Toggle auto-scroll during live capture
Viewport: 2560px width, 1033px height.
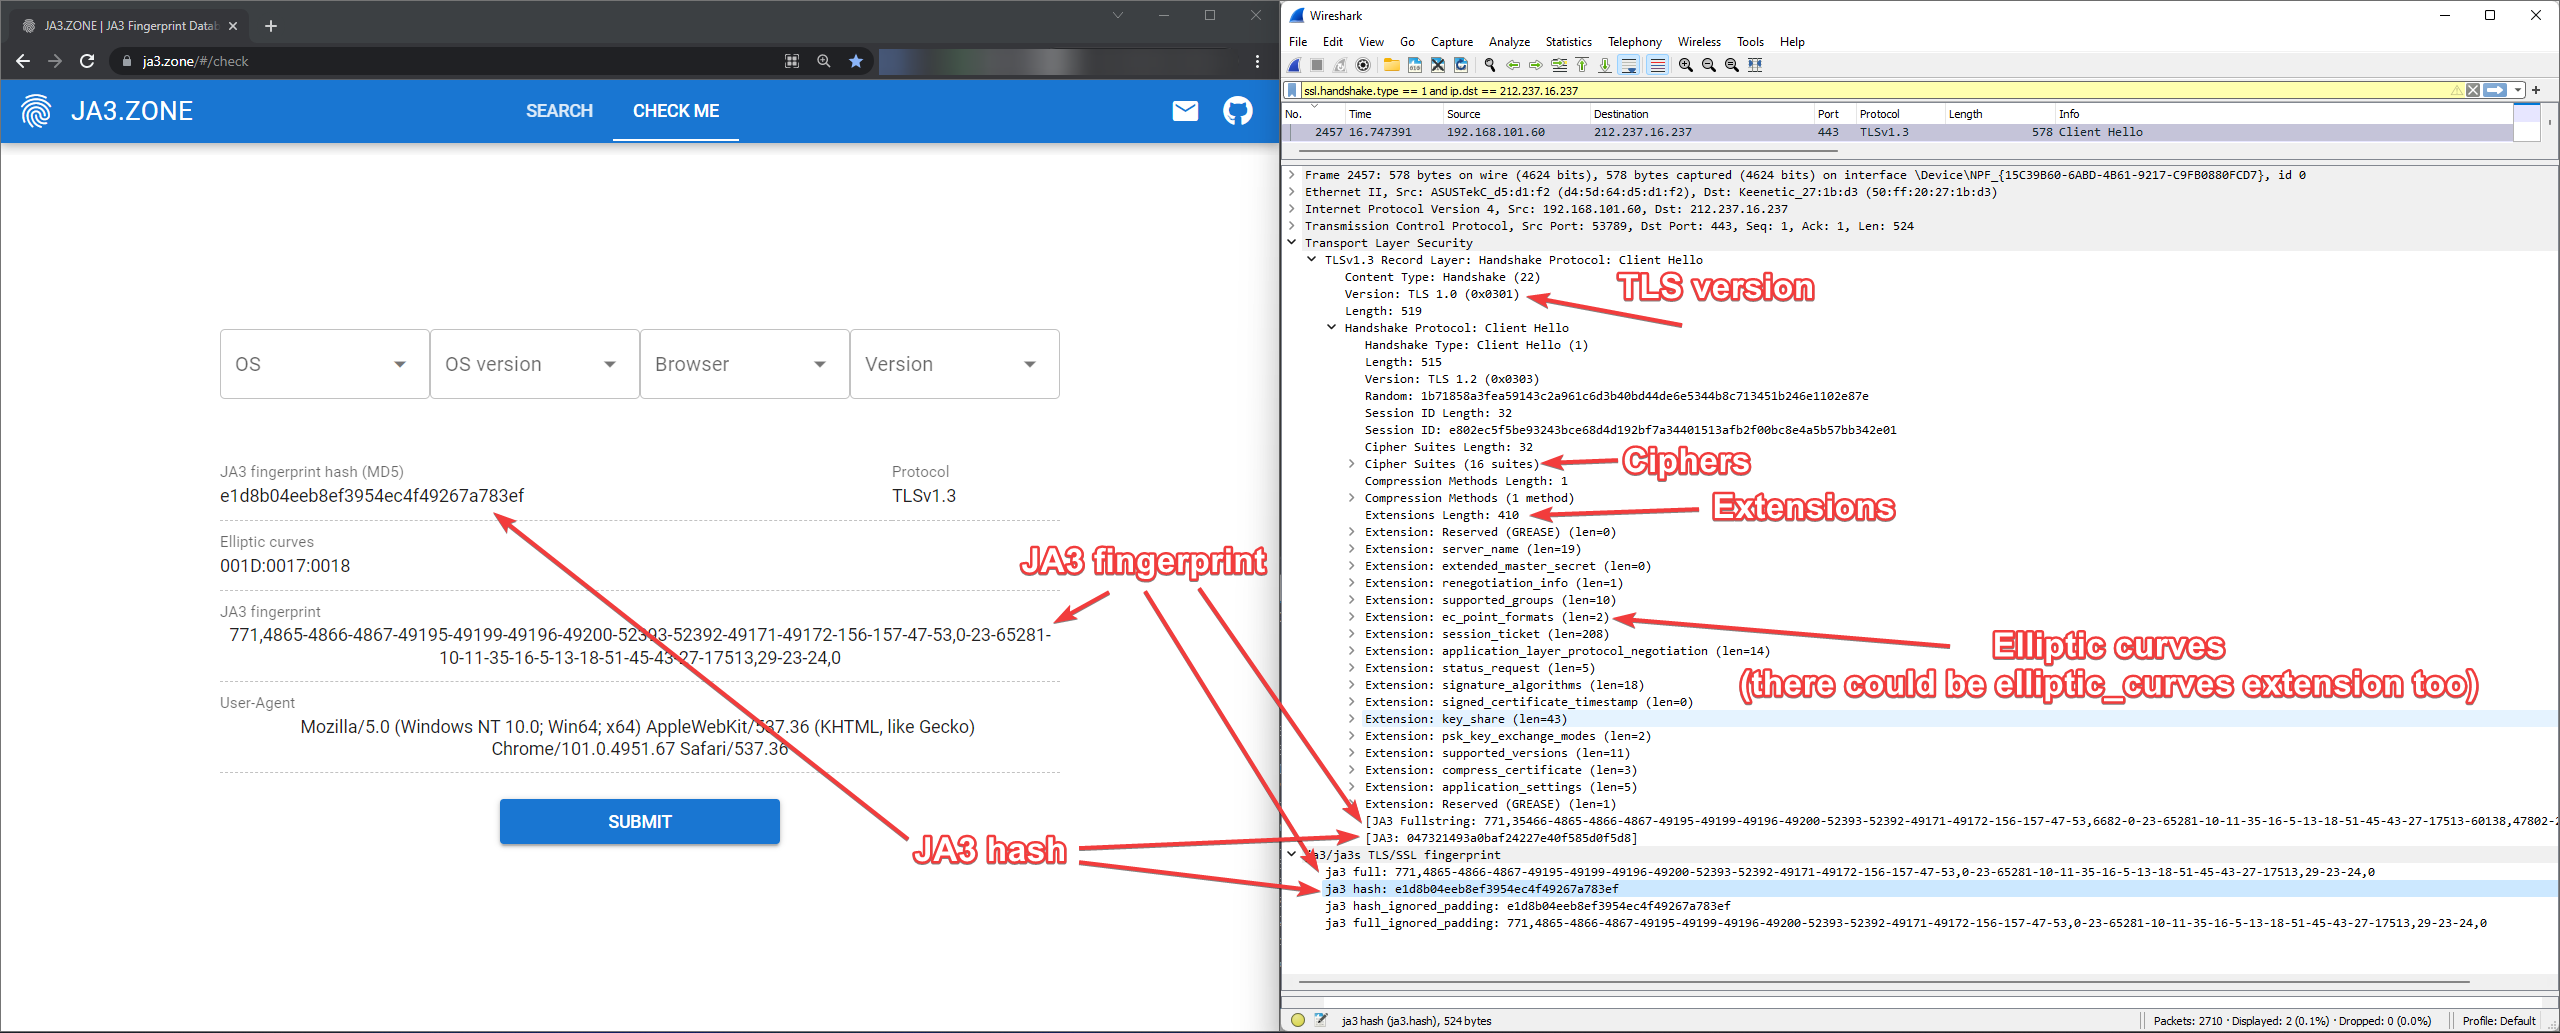1629,65
